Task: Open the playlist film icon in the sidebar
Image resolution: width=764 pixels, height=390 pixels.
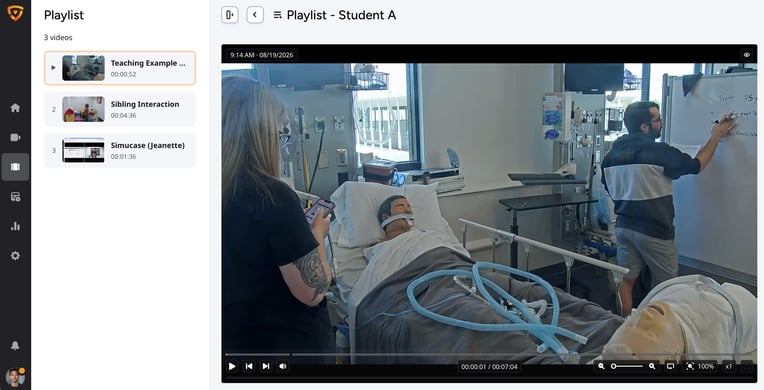Action: (x=15, y=167)
